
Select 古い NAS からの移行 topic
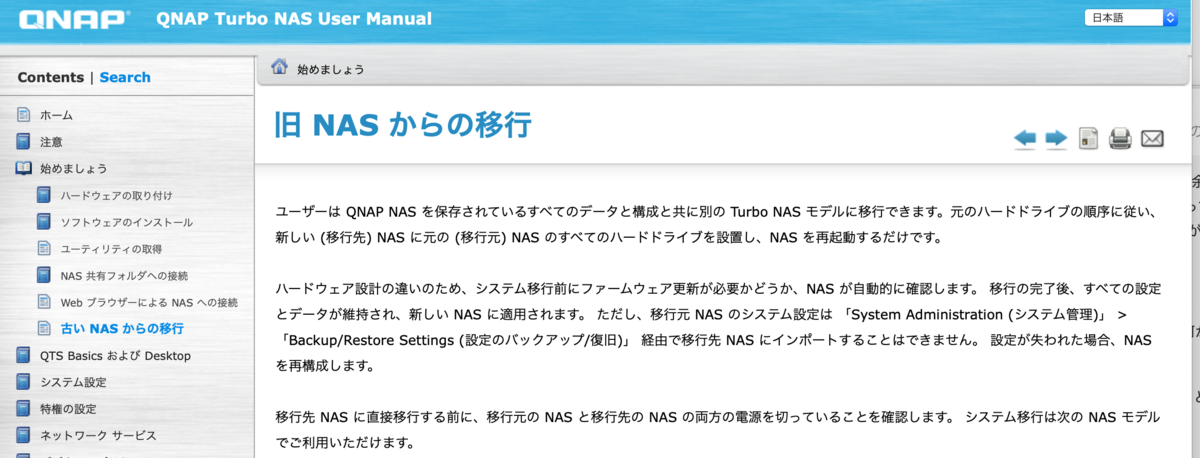(122, 328)
